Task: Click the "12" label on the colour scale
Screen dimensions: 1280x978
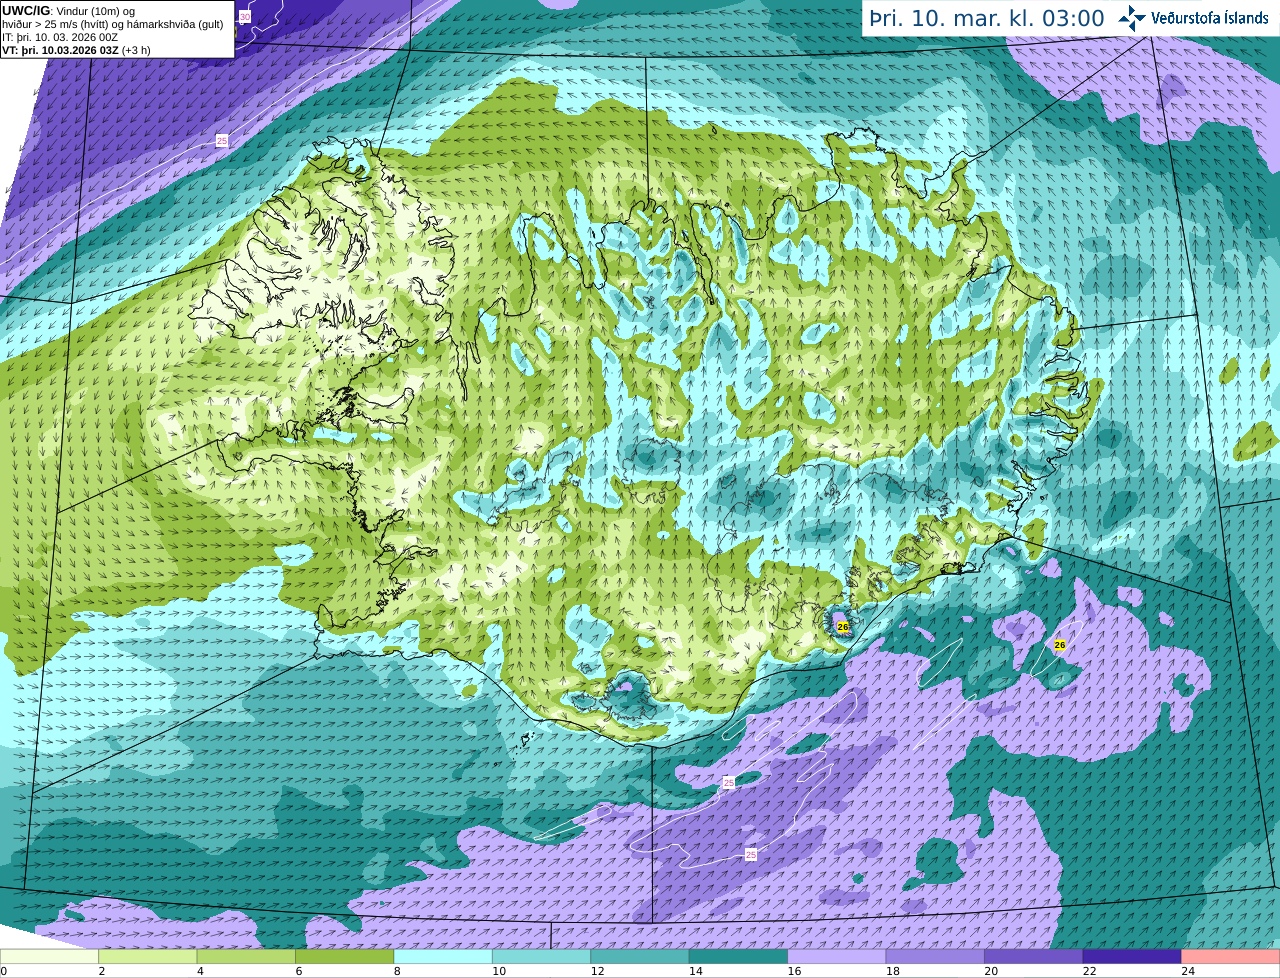Action: [x=597, y=971]
